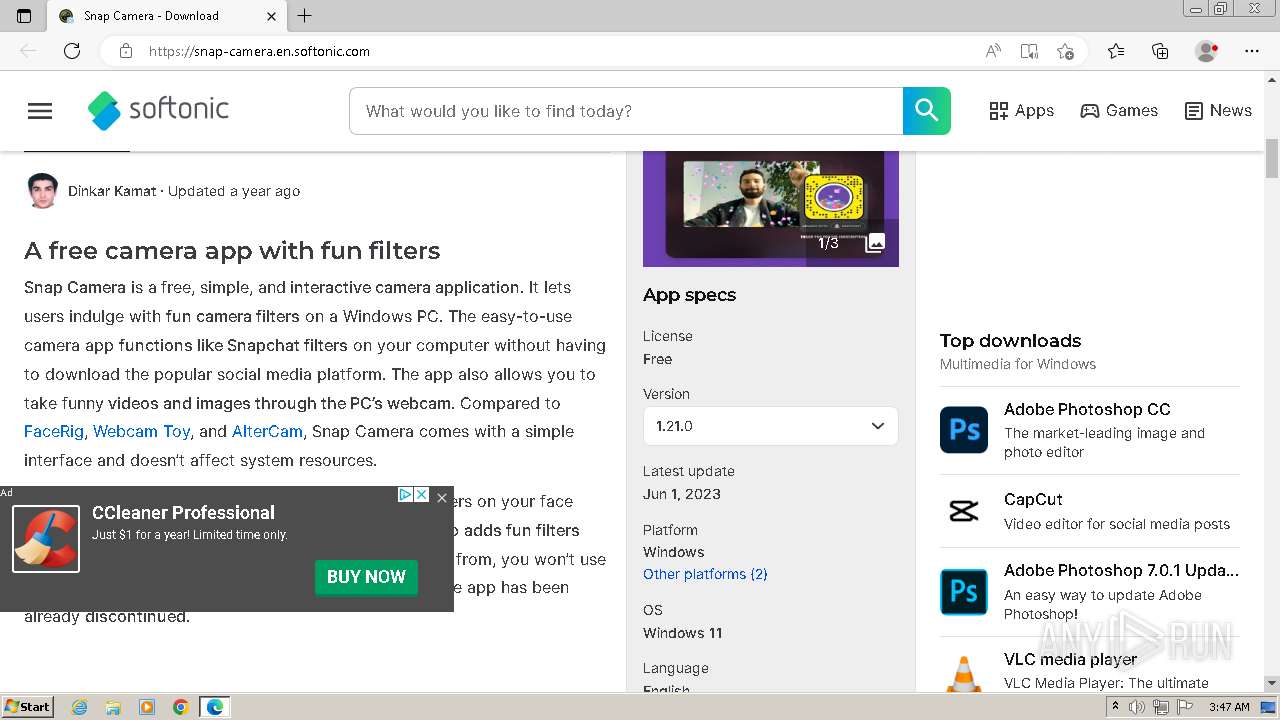Launch Internet Explorer from taskbar
This screenshot has height=720, width=1280.
pos(80,707)
